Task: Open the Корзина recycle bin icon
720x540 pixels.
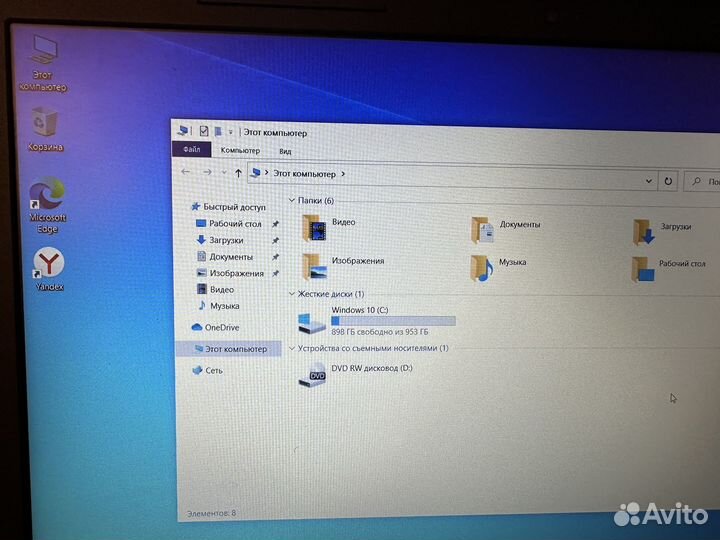Action: pyautogui.click(x=45, y=129)
